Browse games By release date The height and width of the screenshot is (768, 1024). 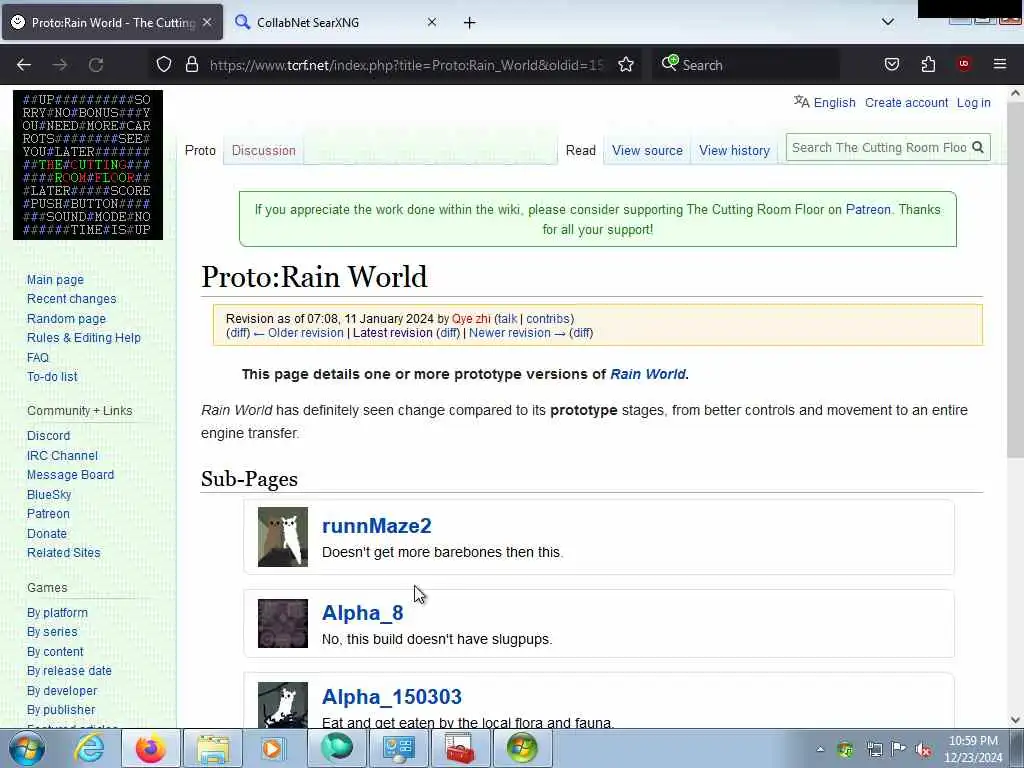pyautogui.click(x=69, y=671)
